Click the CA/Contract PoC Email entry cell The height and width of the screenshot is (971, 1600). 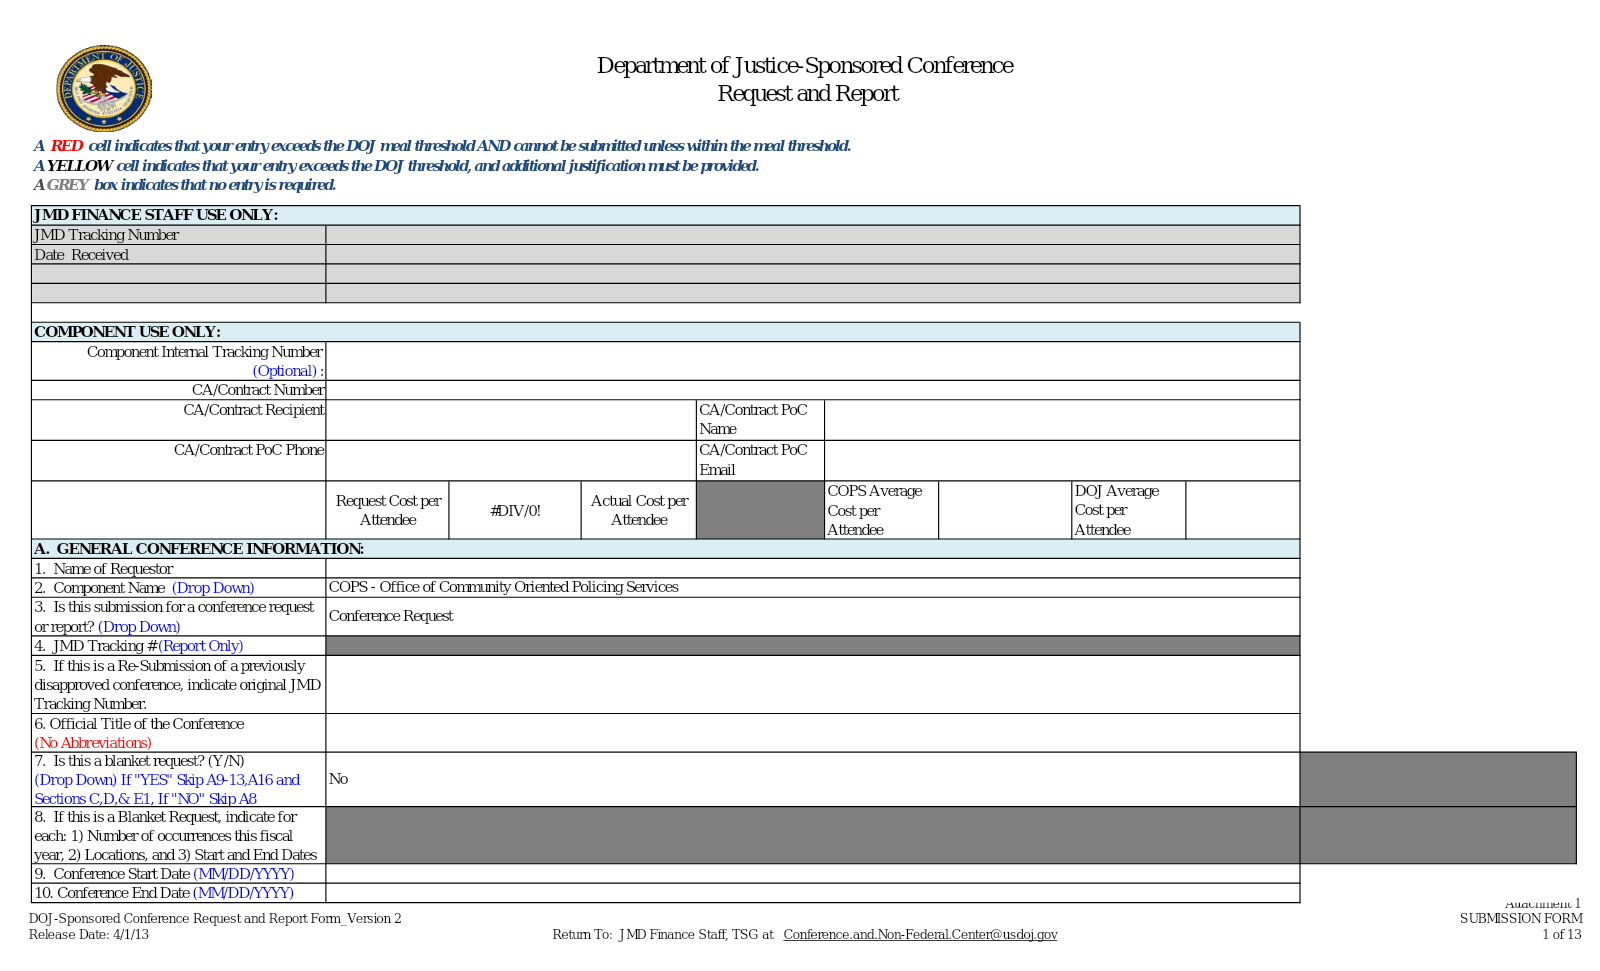point(1062,460)
